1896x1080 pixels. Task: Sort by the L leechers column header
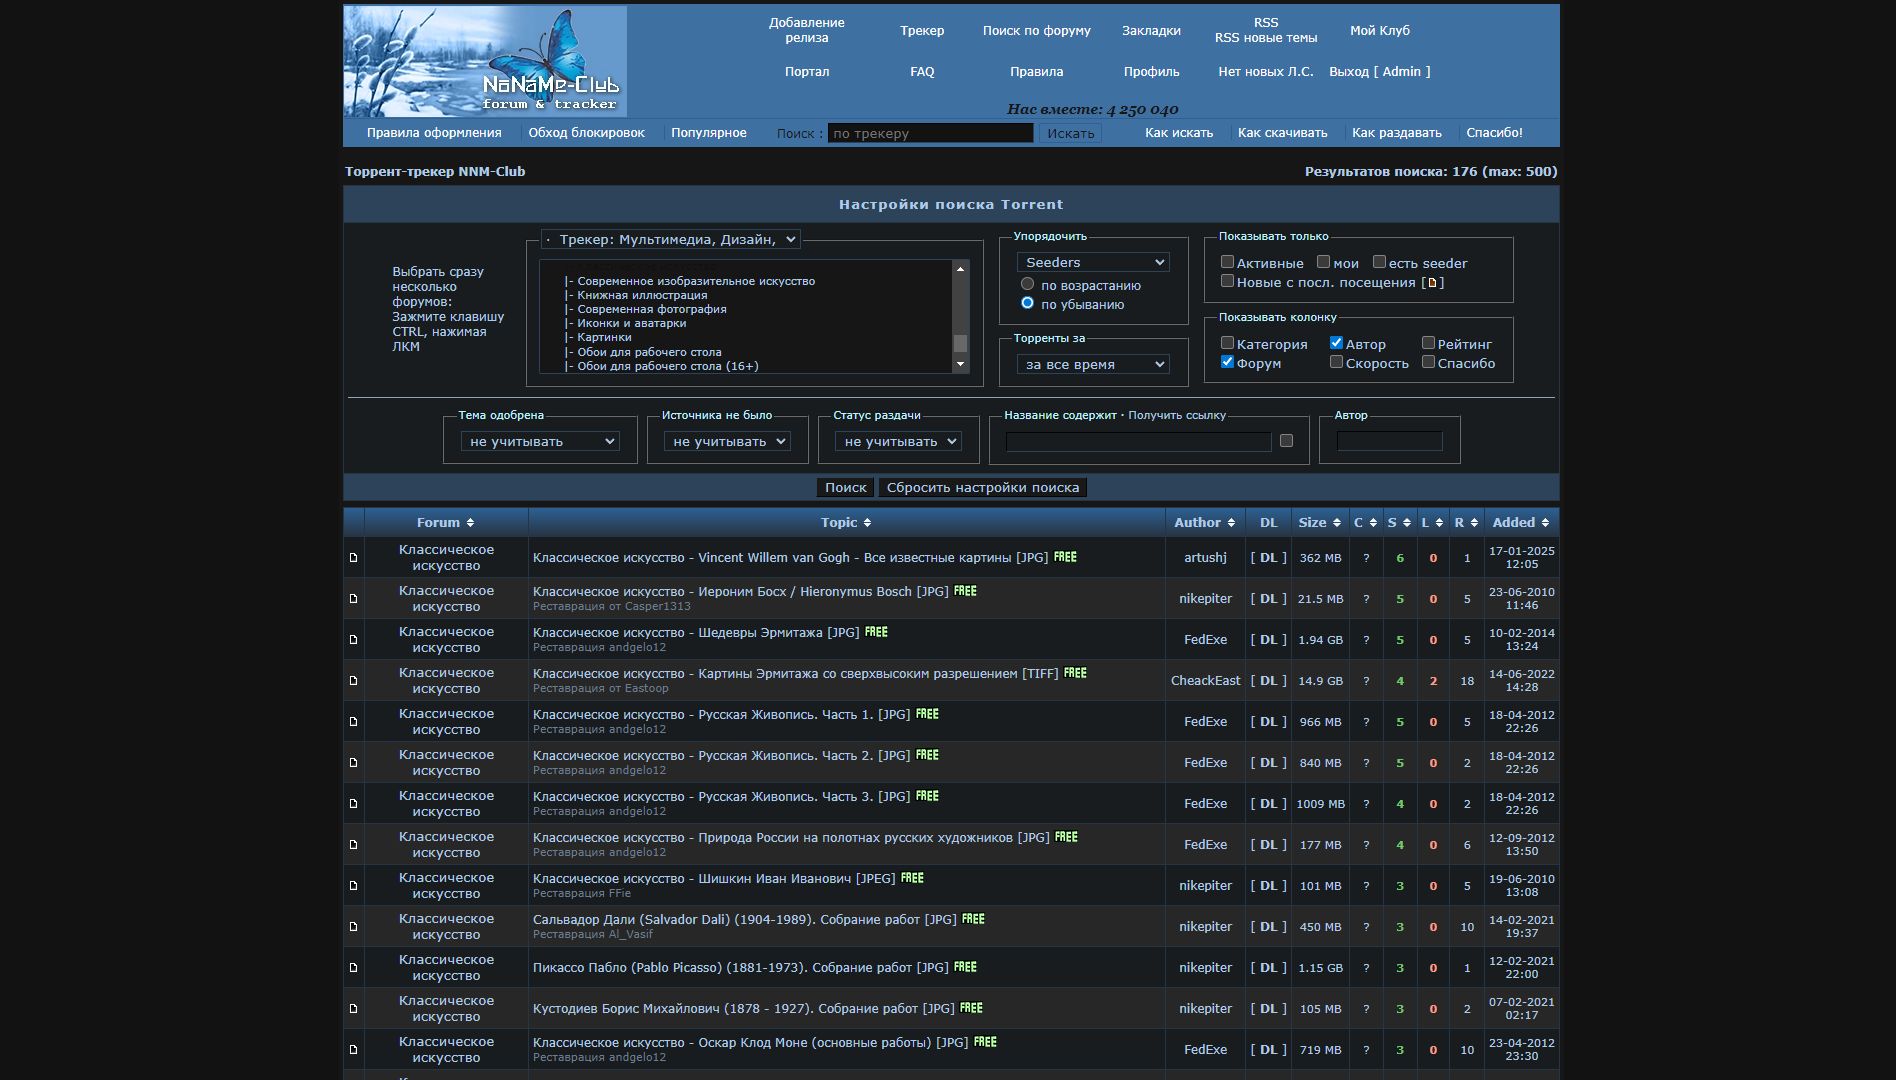point(1432,523)
